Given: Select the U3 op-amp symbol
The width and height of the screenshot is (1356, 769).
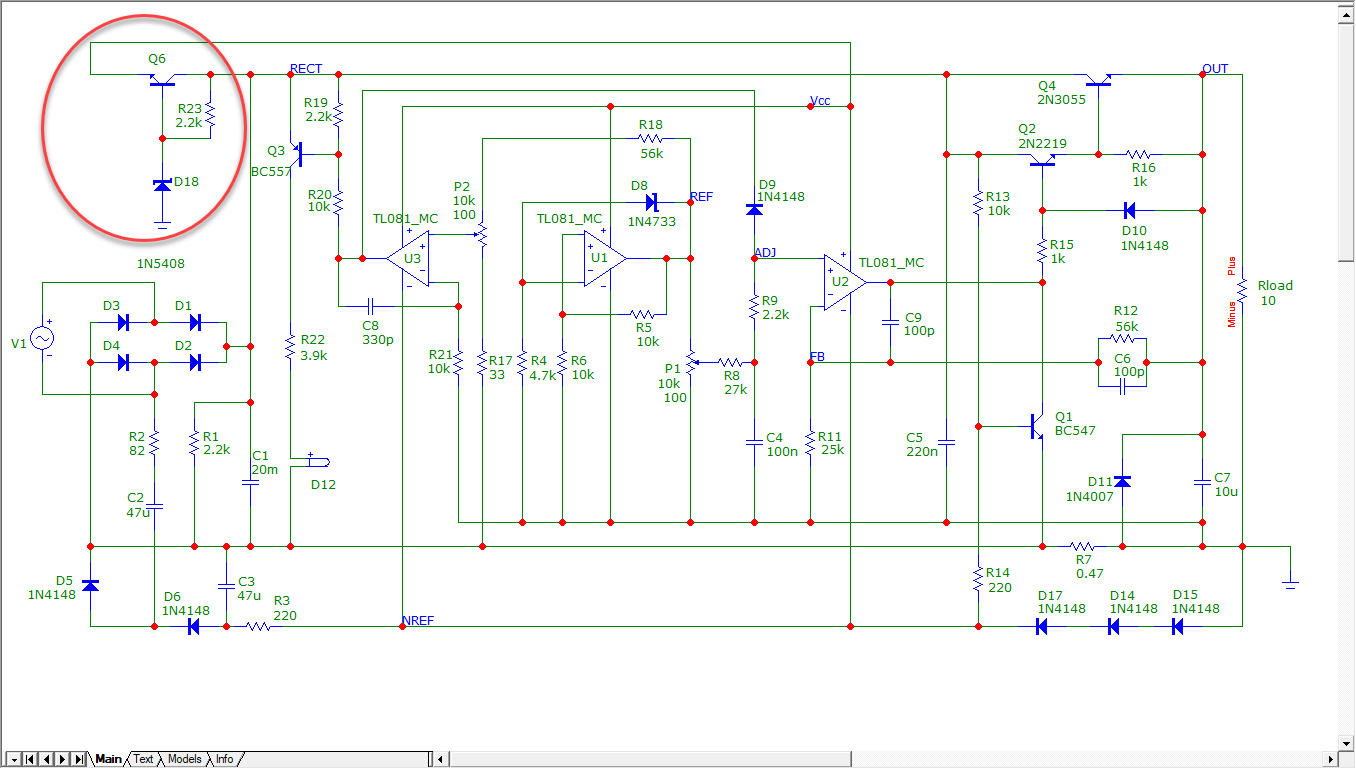Looking at the screenshot, I should click(x=410, y=259).
